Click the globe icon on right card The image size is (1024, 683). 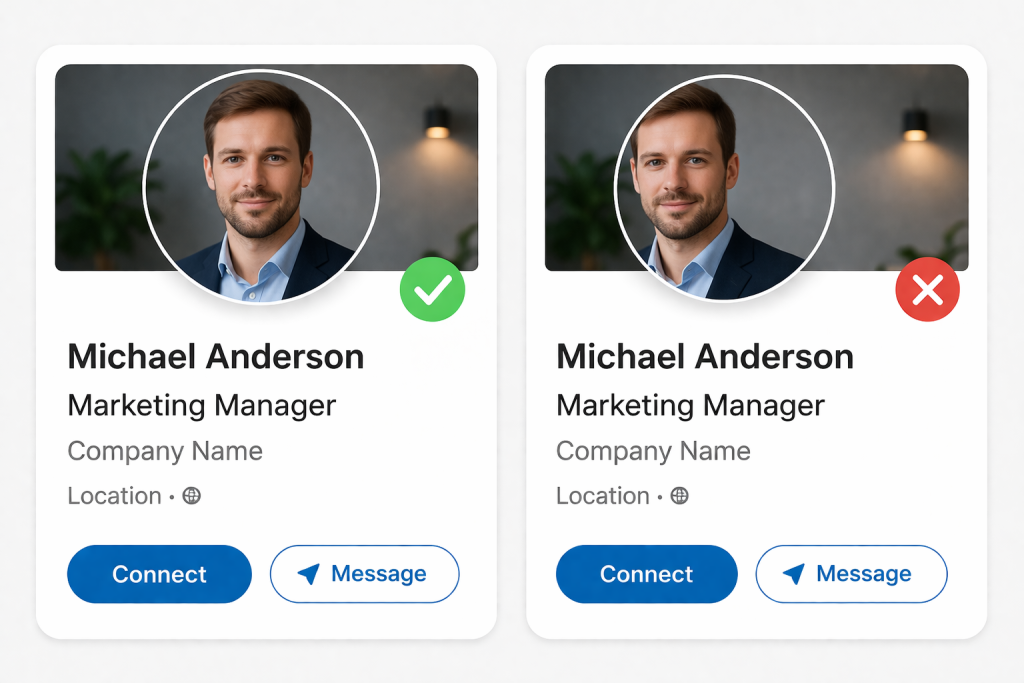[x=679, y=496]
